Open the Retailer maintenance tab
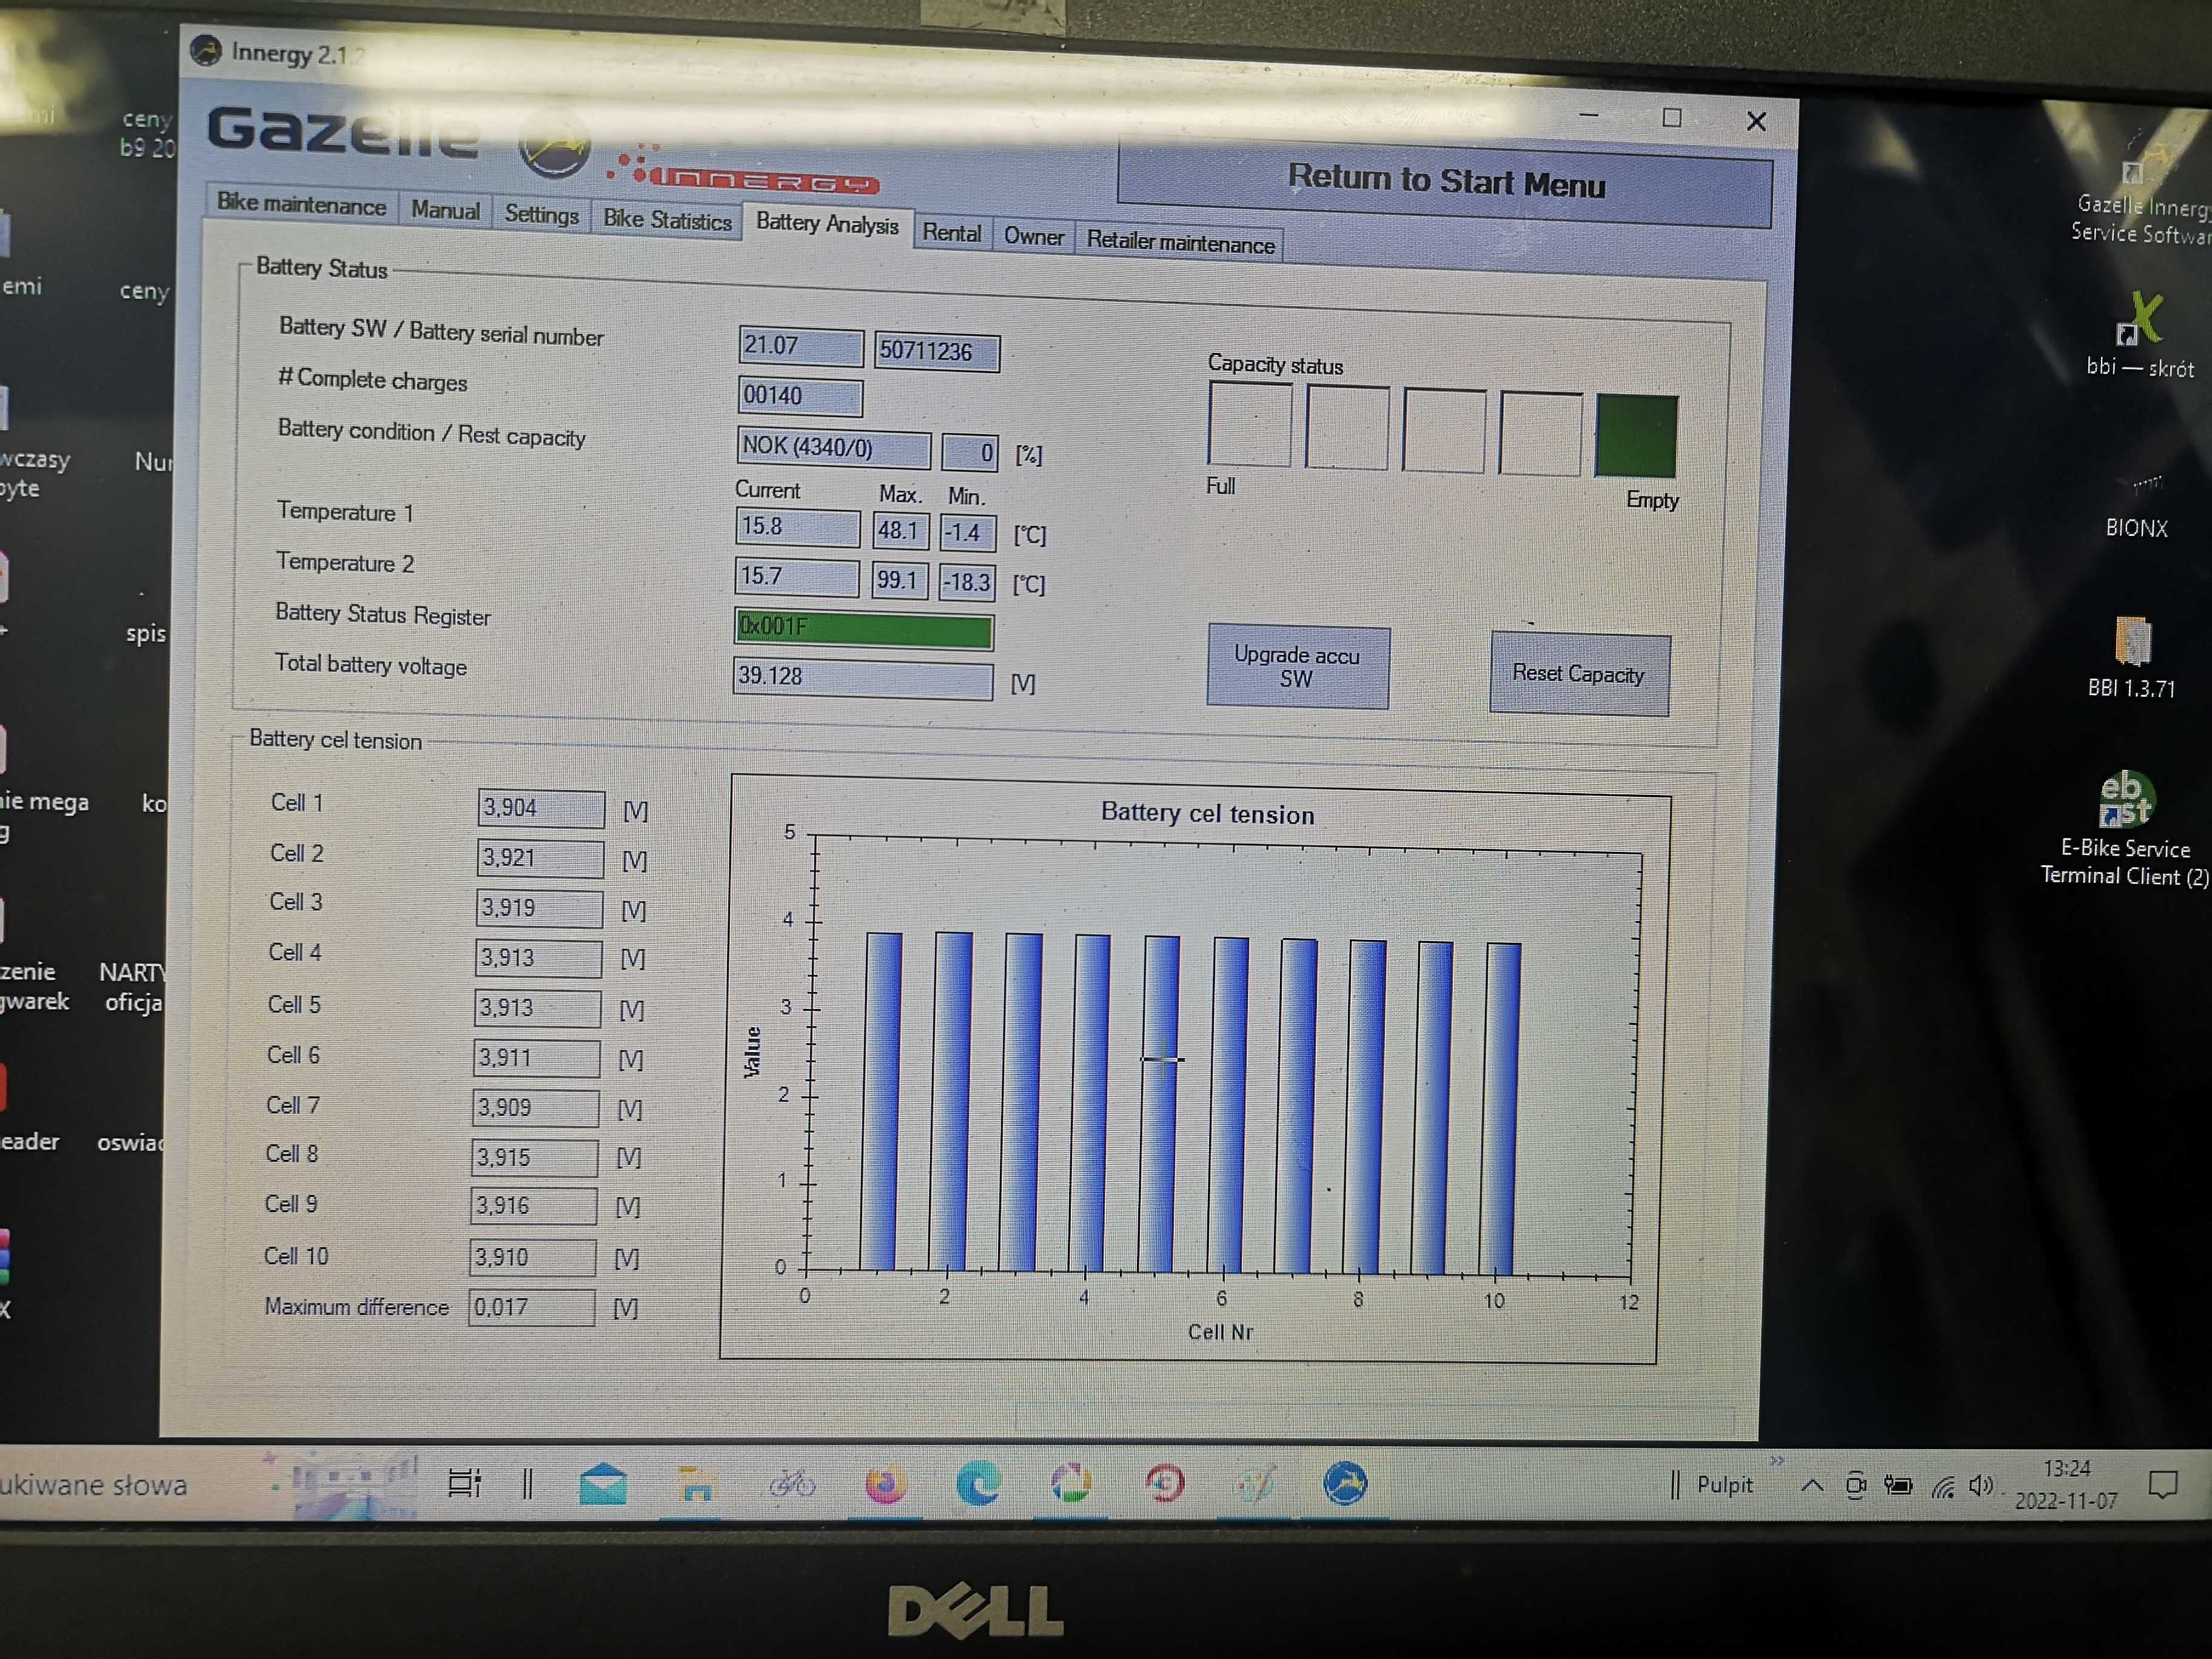Image resolution: width=2212 pixels, height=1659 pixels. (x=1180, y=243)
